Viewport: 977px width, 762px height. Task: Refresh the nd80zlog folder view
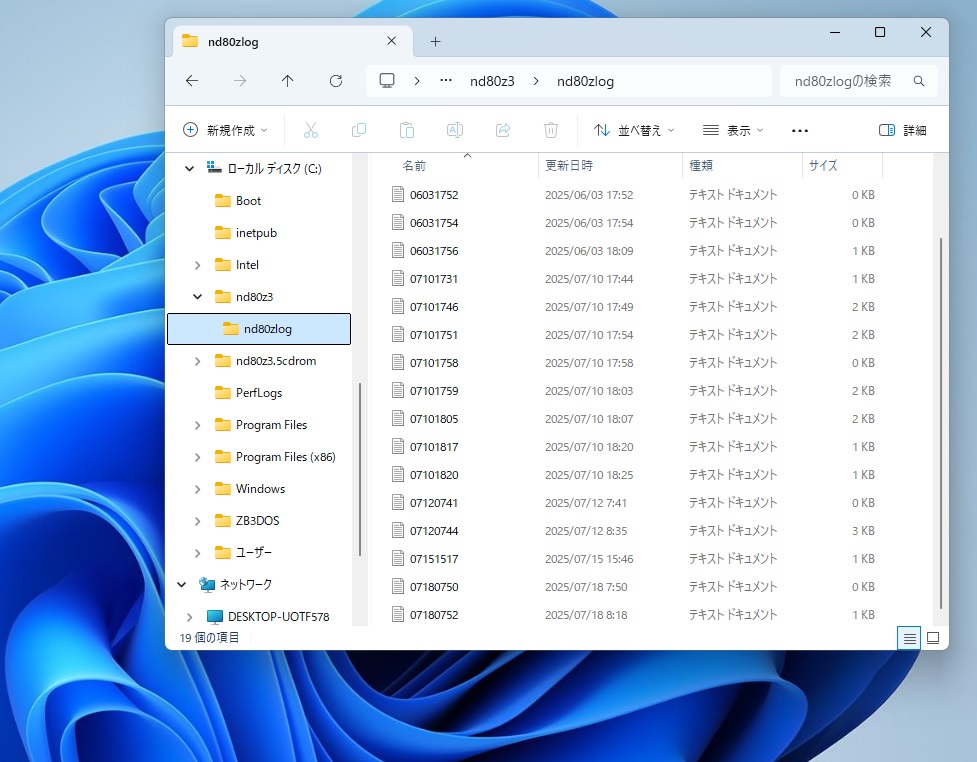[x=336, y=81]
